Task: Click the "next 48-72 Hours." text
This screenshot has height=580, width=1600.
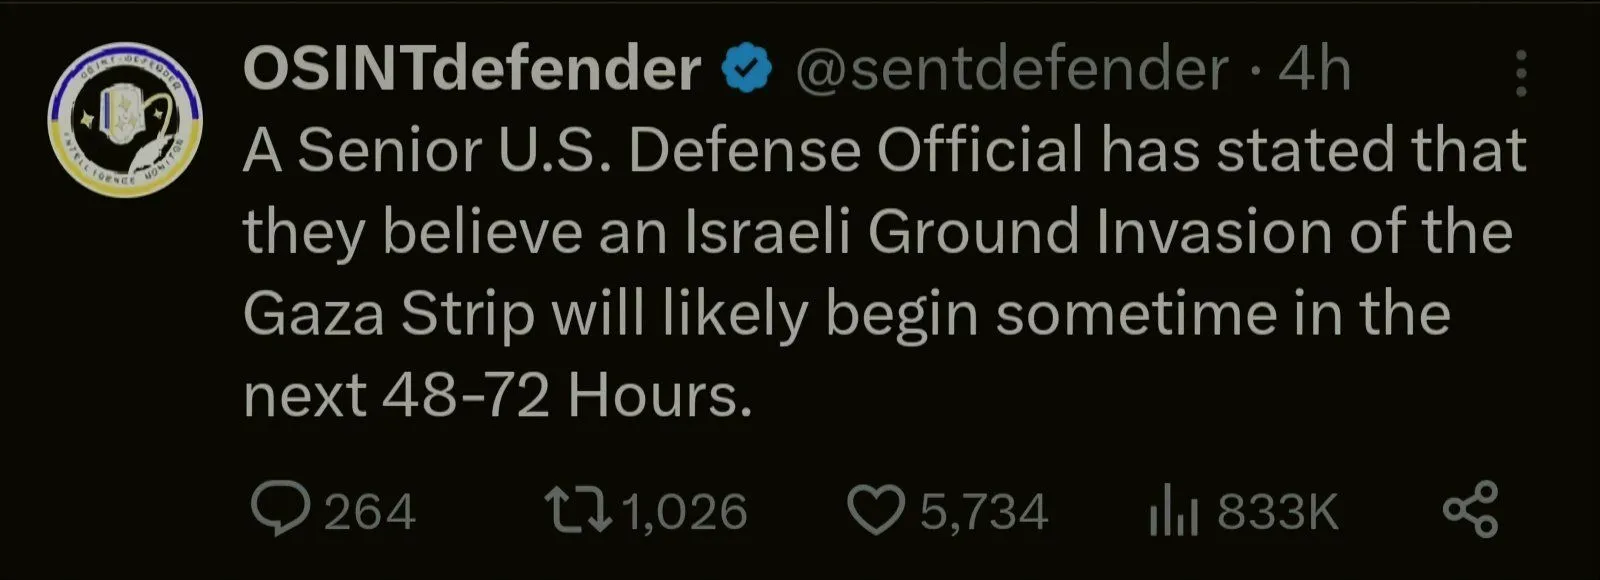Action: 497,397
